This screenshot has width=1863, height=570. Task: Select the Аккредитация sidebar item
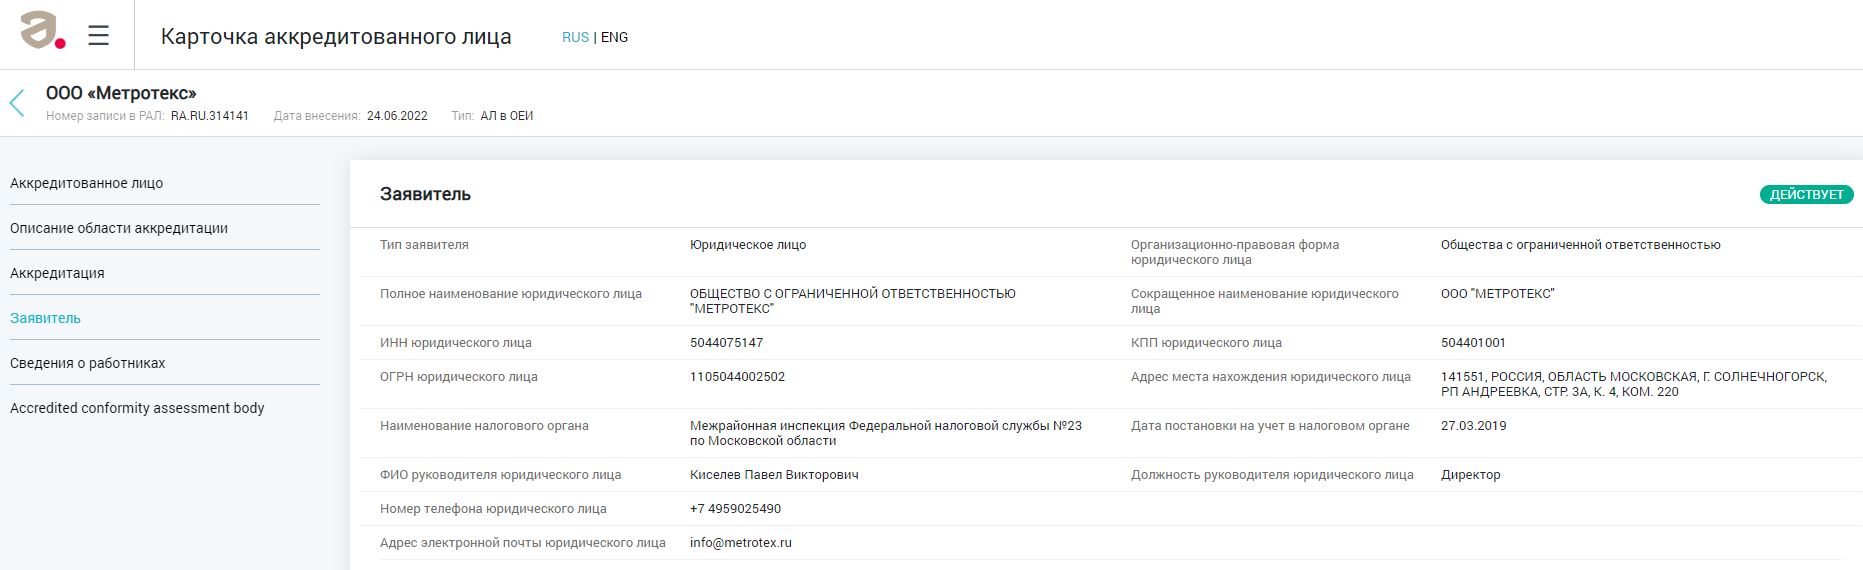click(x=57, y=273)
